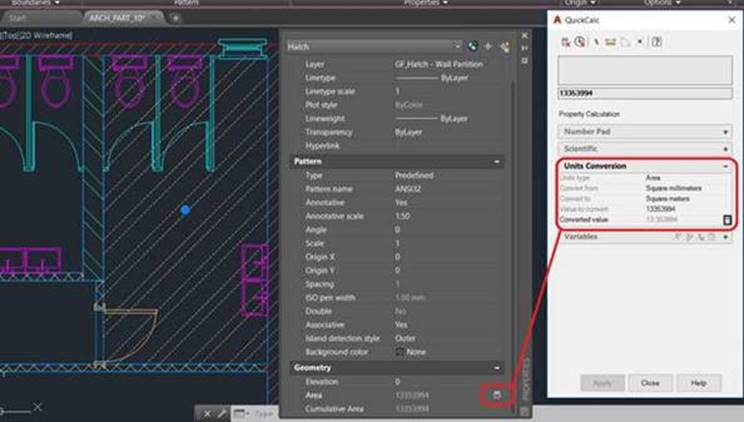Close the command line with X icon
Viewport: 744px width, 422px height.
tap(207, 414)
